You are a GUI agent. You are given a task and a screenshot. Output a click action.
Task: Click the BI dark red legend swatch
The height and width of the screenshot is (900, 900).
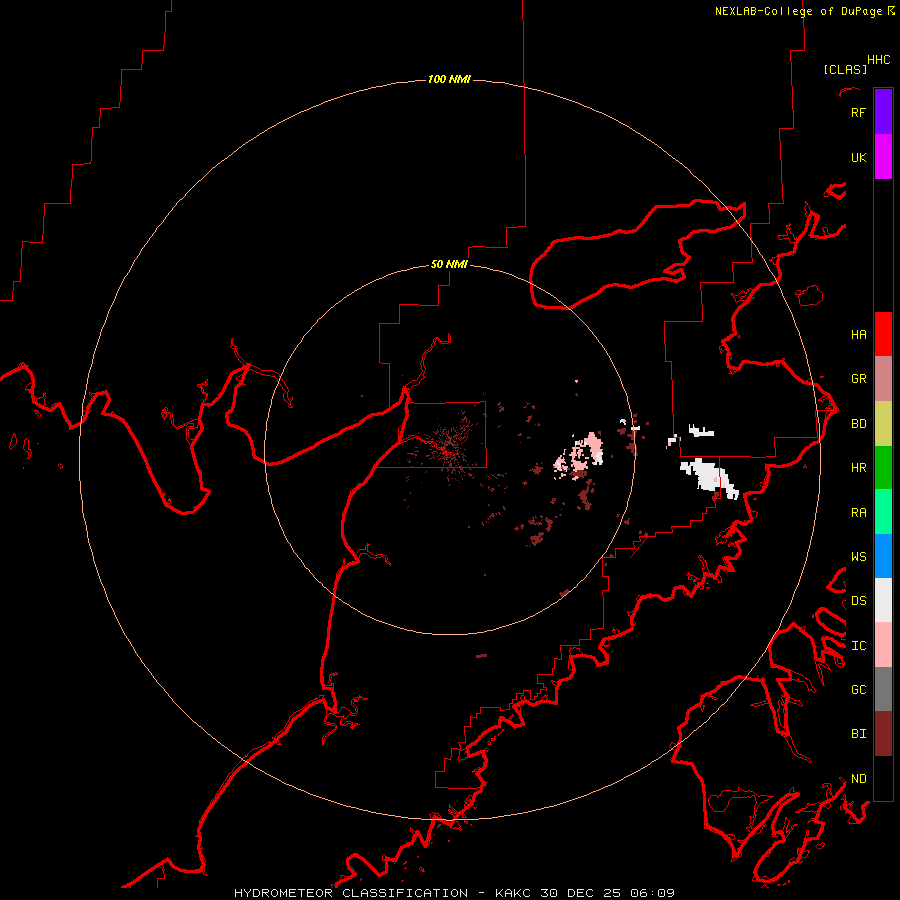[x=883, y=734]
